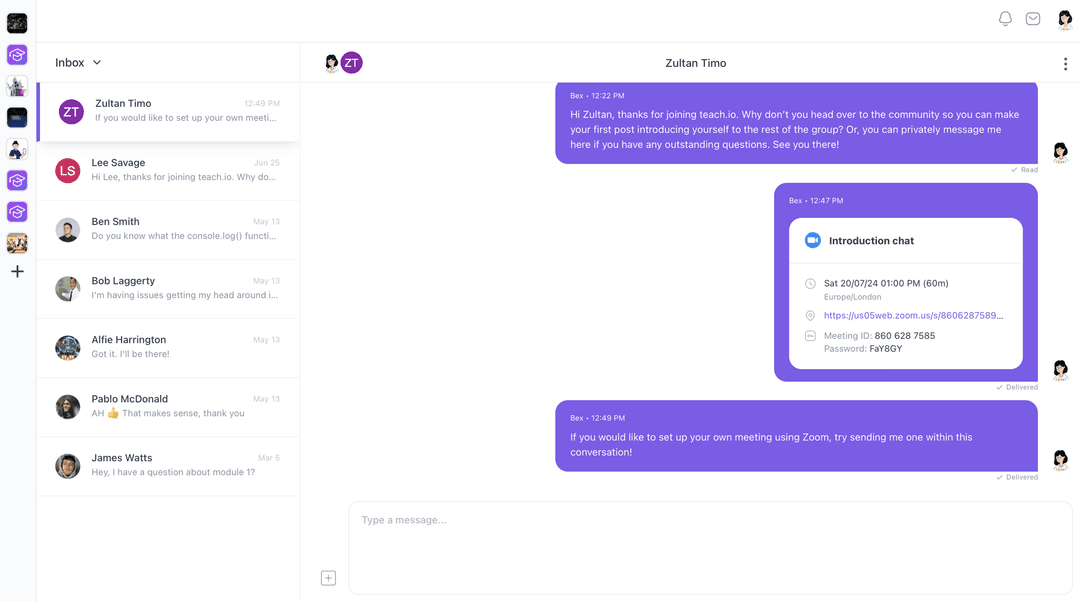Open the conversation options three-dot menu
1080x602 pixels.
1065,62
